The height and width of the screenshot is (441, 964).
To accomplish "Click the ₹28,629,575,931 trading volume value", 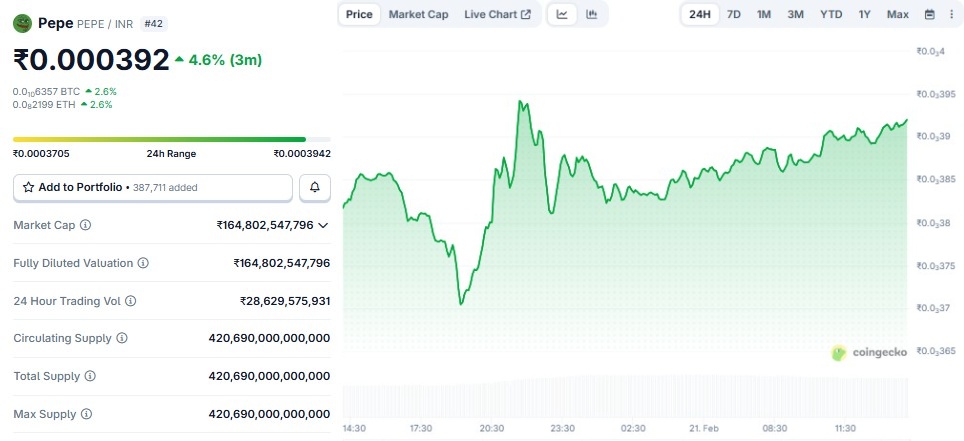I will click(x=285, y=301).
